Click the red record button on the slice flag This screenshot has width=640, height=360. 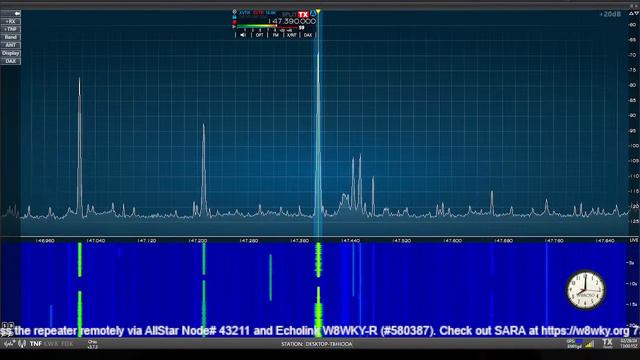tap(234, 22)
